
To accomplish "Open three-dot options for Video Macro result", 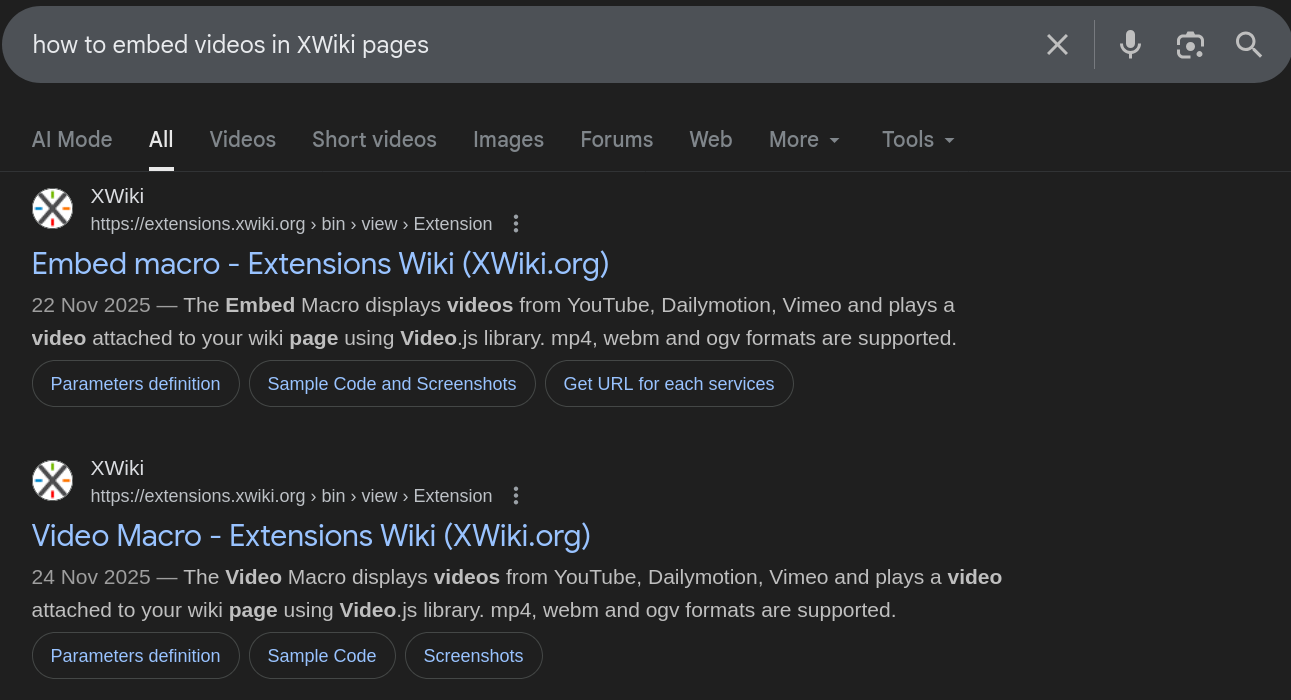I will pyautogui.click(x=516, y=496).
